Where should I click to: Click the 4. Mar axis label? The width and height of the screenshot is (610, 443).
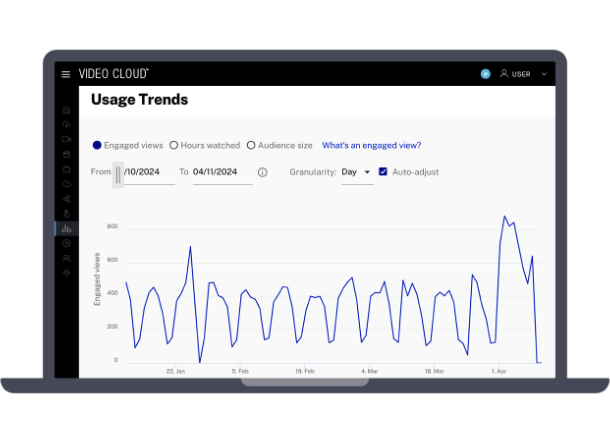(x=369, y=371)
